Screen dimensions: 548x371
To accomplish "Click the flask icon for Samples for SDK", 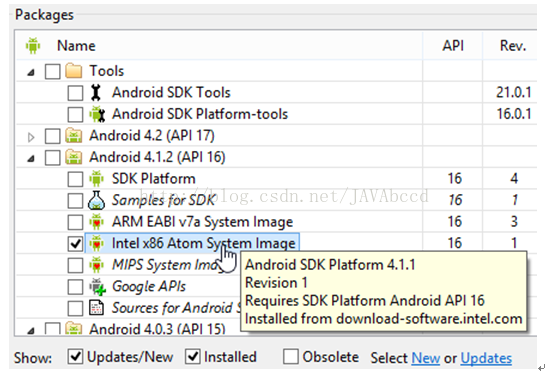I will [x=96, y=200].
